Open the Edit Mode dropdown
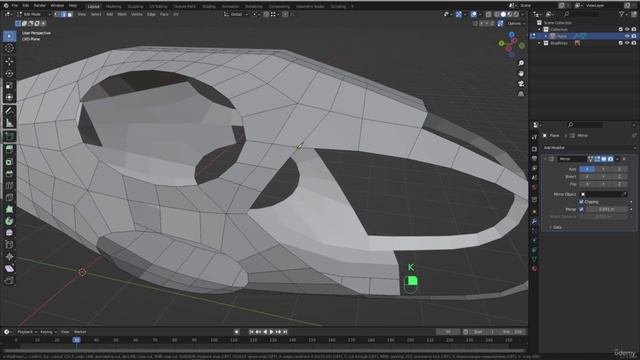Viewport: 640px width, 360px height. tap(33, 14)
